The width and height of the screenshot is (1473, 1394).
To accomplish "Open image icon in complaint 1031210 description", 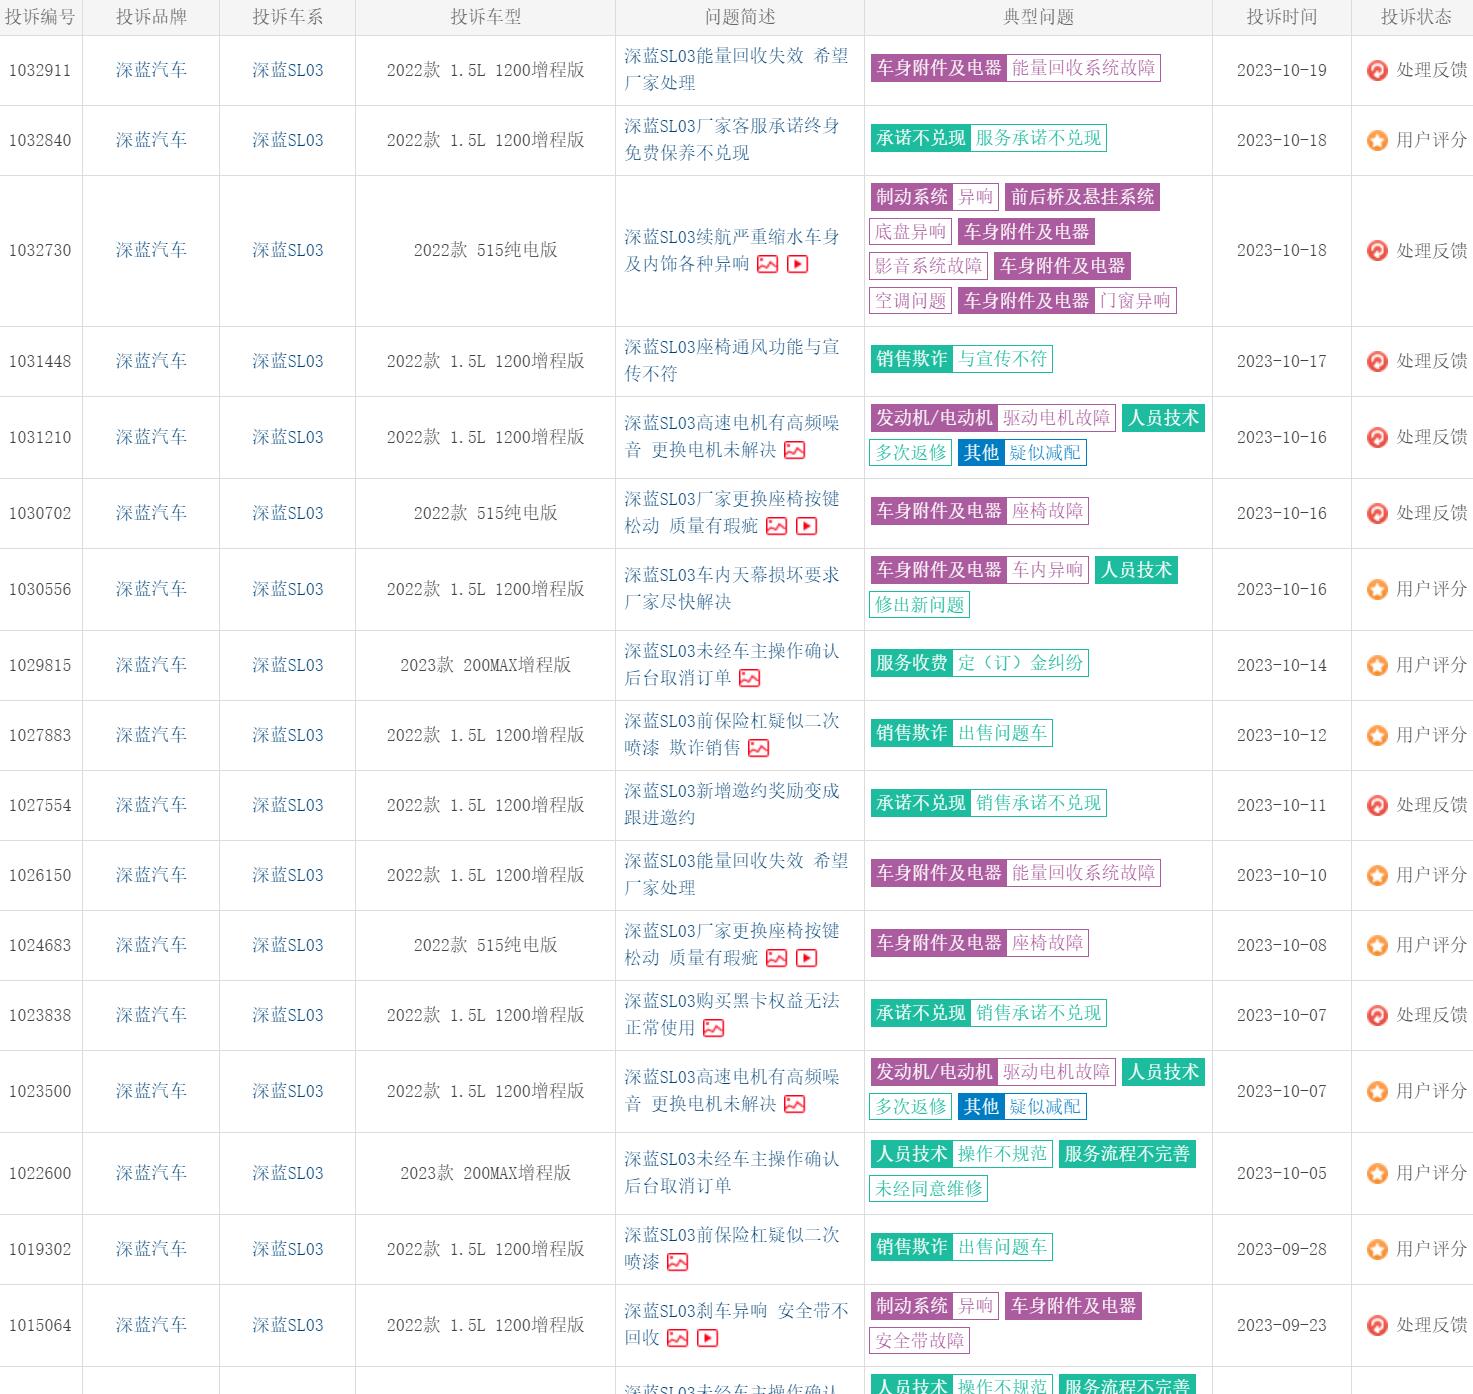I will tap(794, 450).
